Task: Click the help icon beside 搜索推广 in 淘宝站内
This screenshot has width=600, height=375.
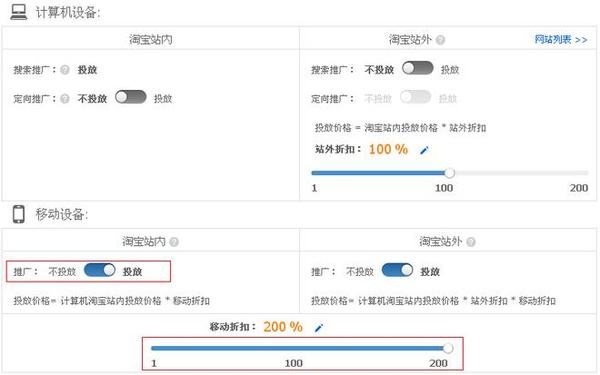Action: [65, 70]
